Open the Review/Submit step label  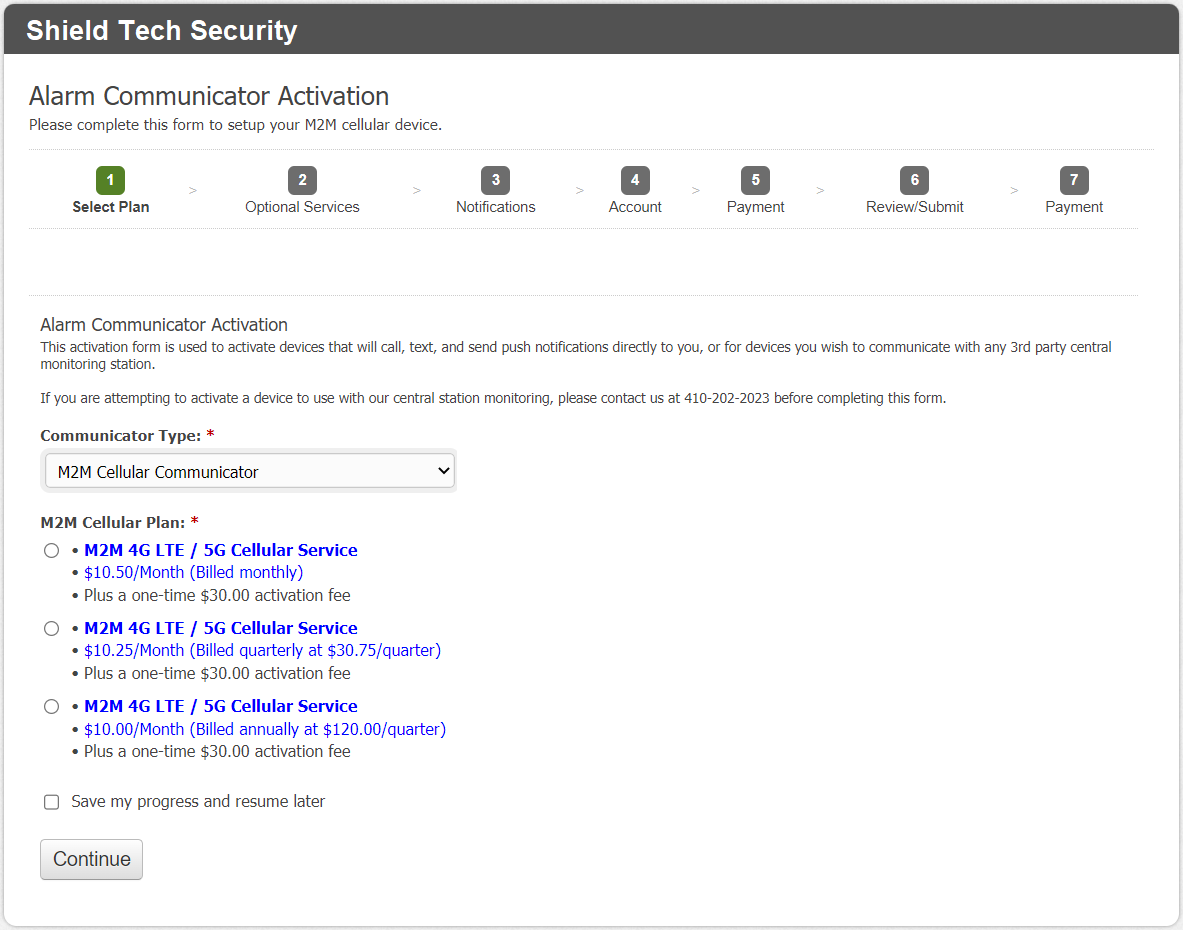914,207
